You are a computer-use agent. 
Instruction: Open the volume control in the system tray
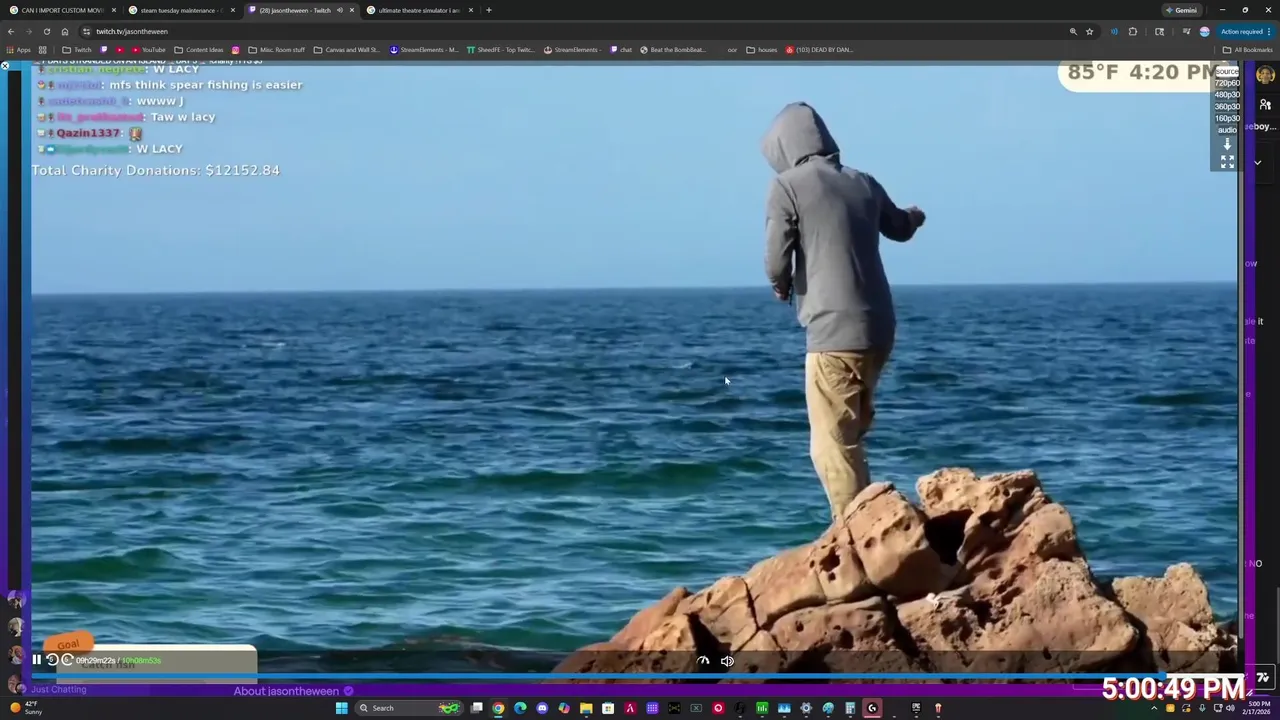pos(1230,708)
